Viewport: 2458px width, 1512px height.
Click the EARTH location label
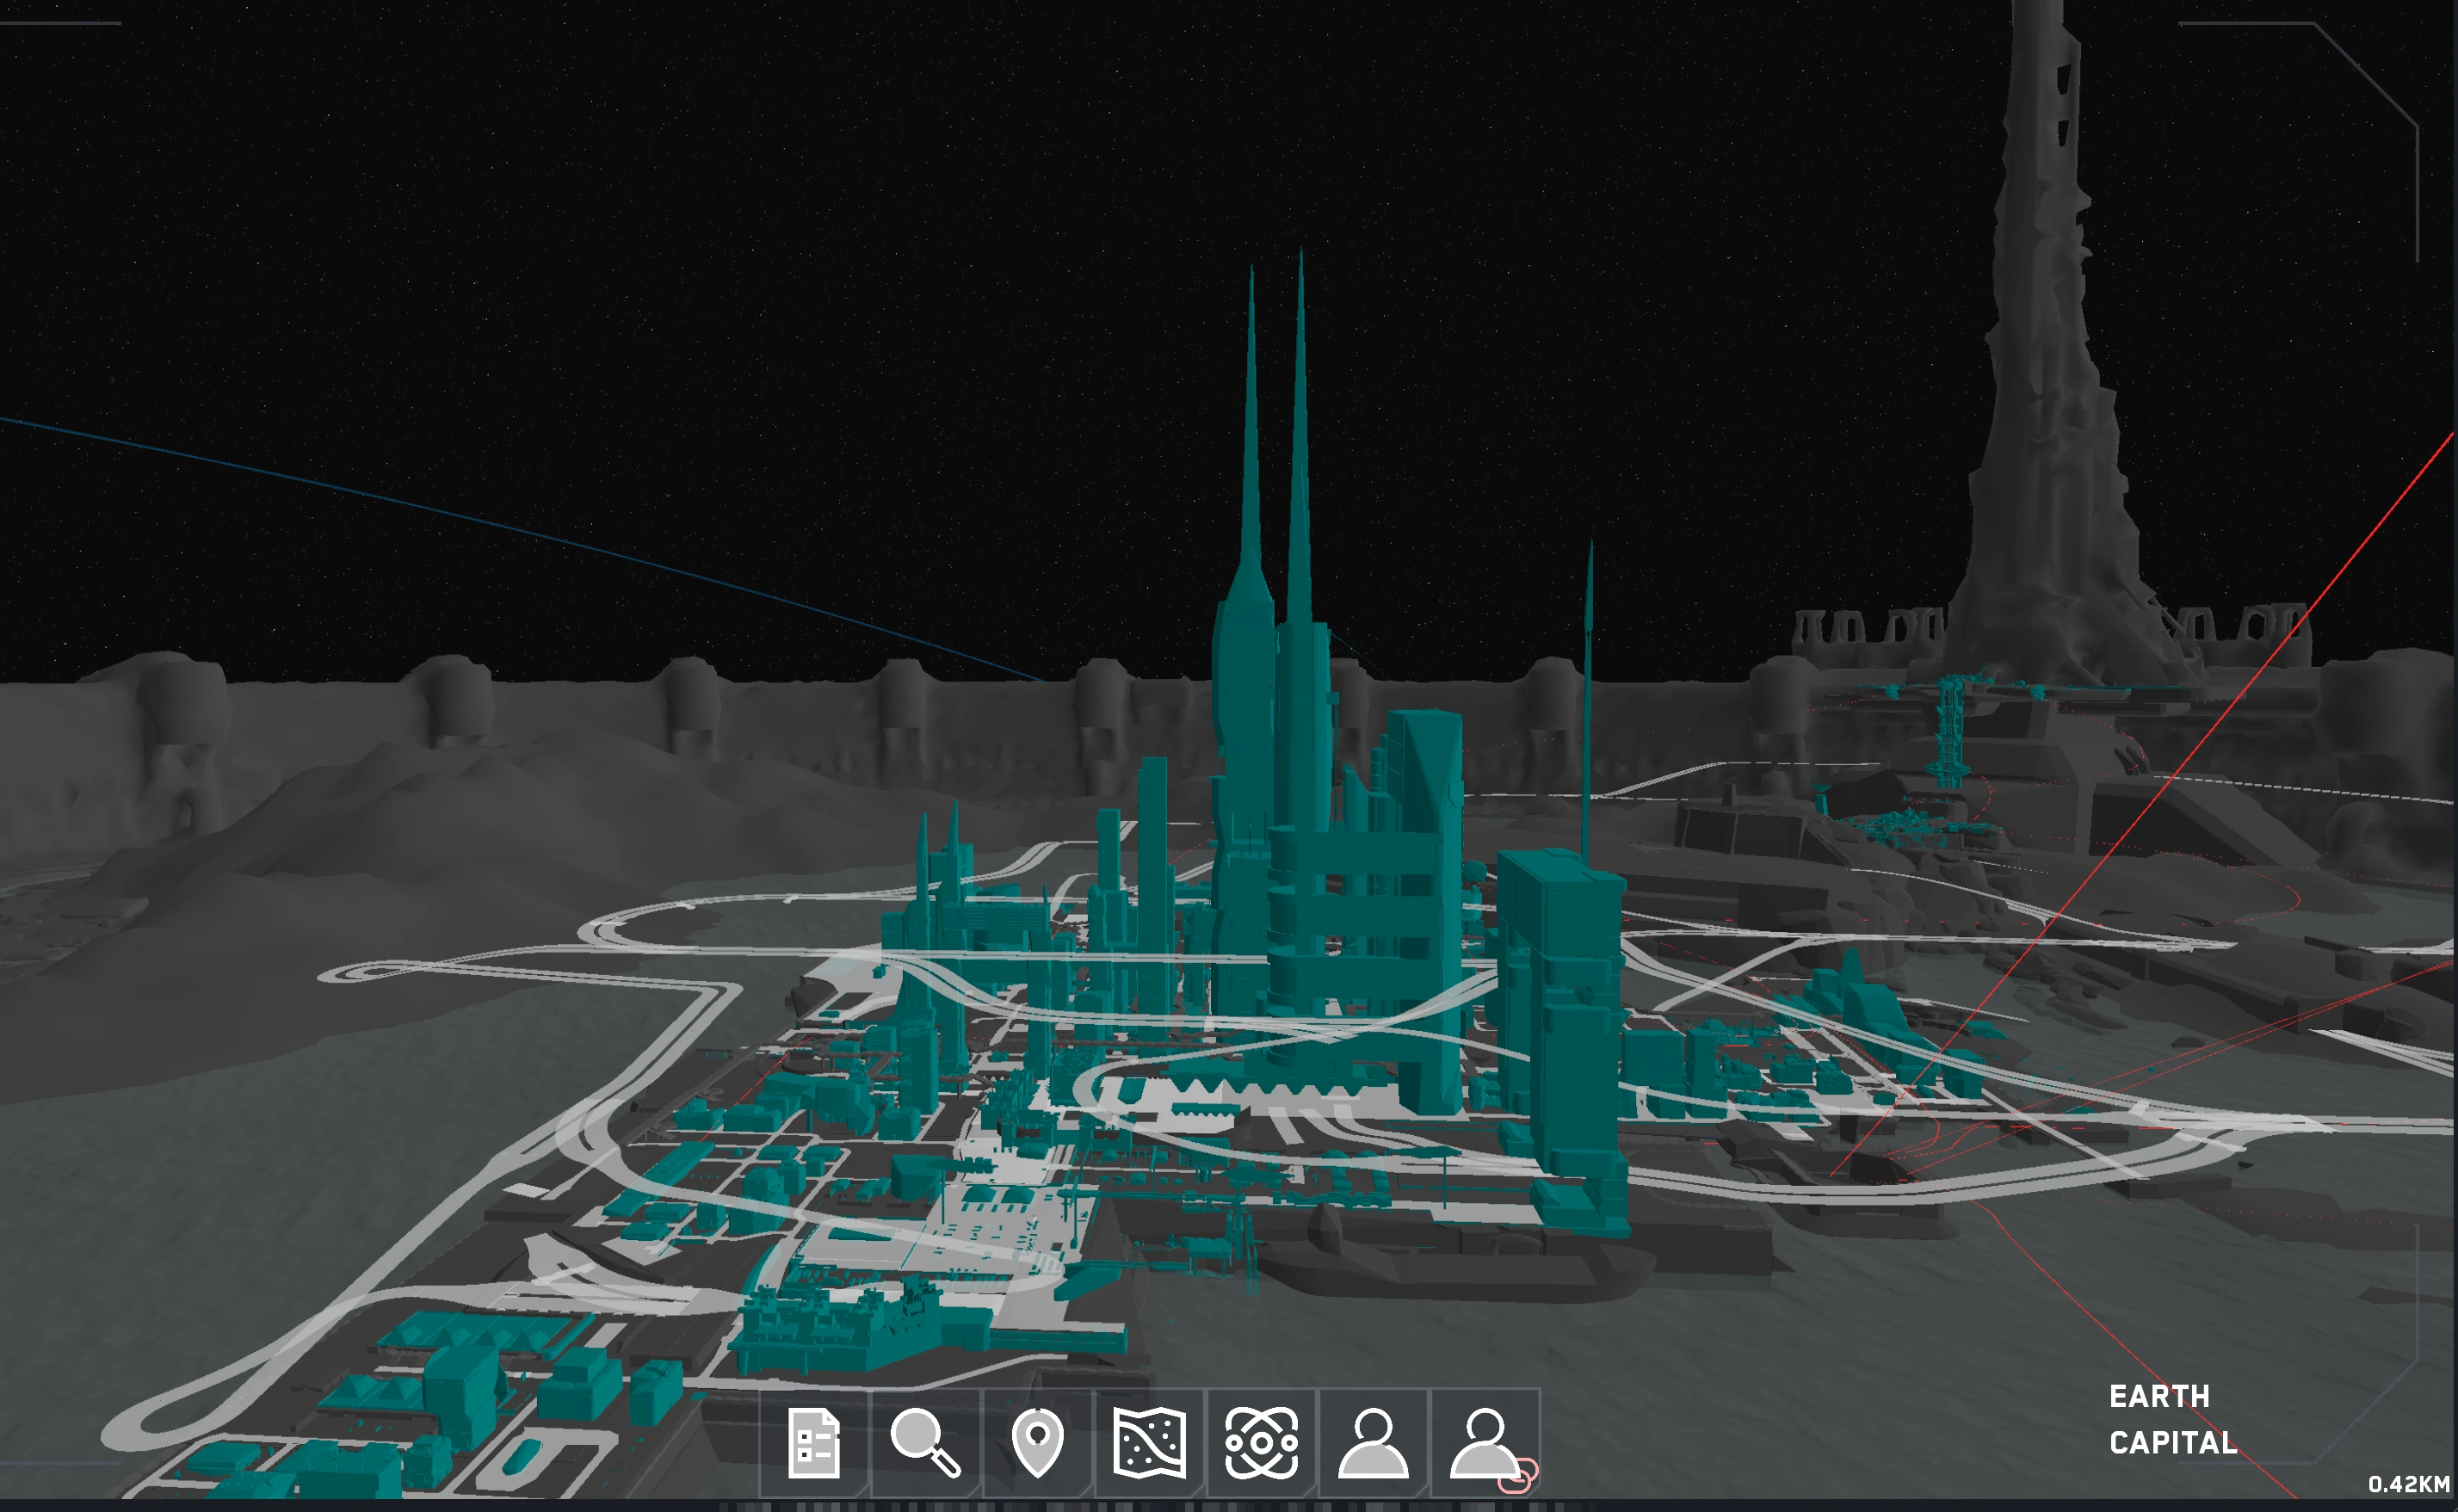(2158, 1396)
